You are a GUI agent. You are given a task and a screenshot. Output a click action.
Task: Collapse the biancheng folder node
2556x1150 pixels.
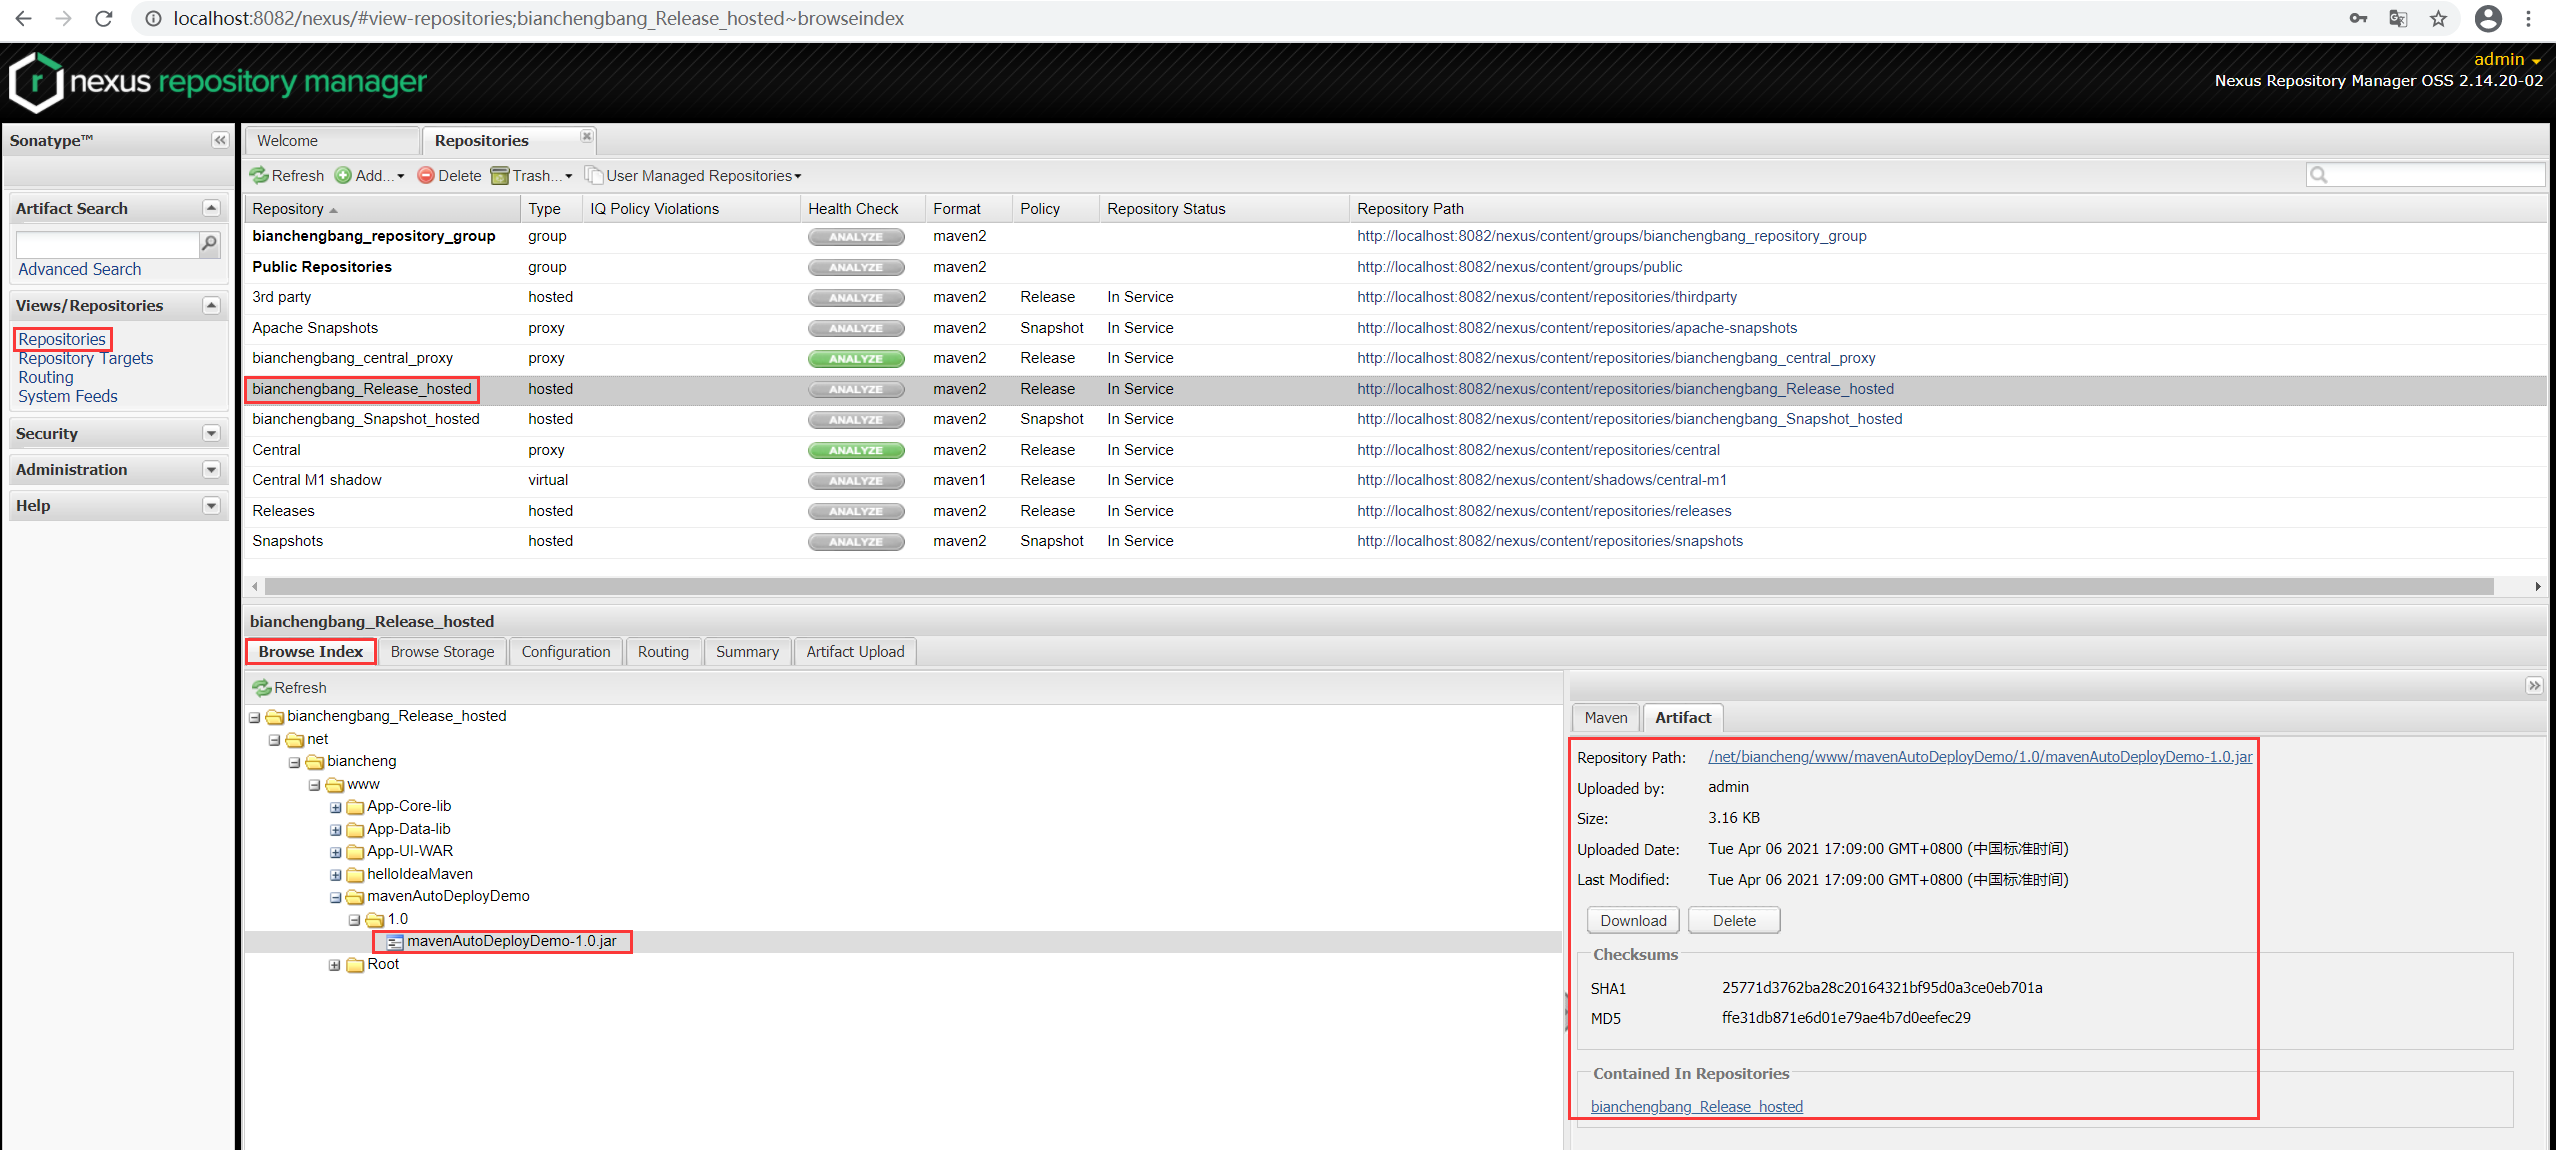pyautogui.click(x=295, y=762)
